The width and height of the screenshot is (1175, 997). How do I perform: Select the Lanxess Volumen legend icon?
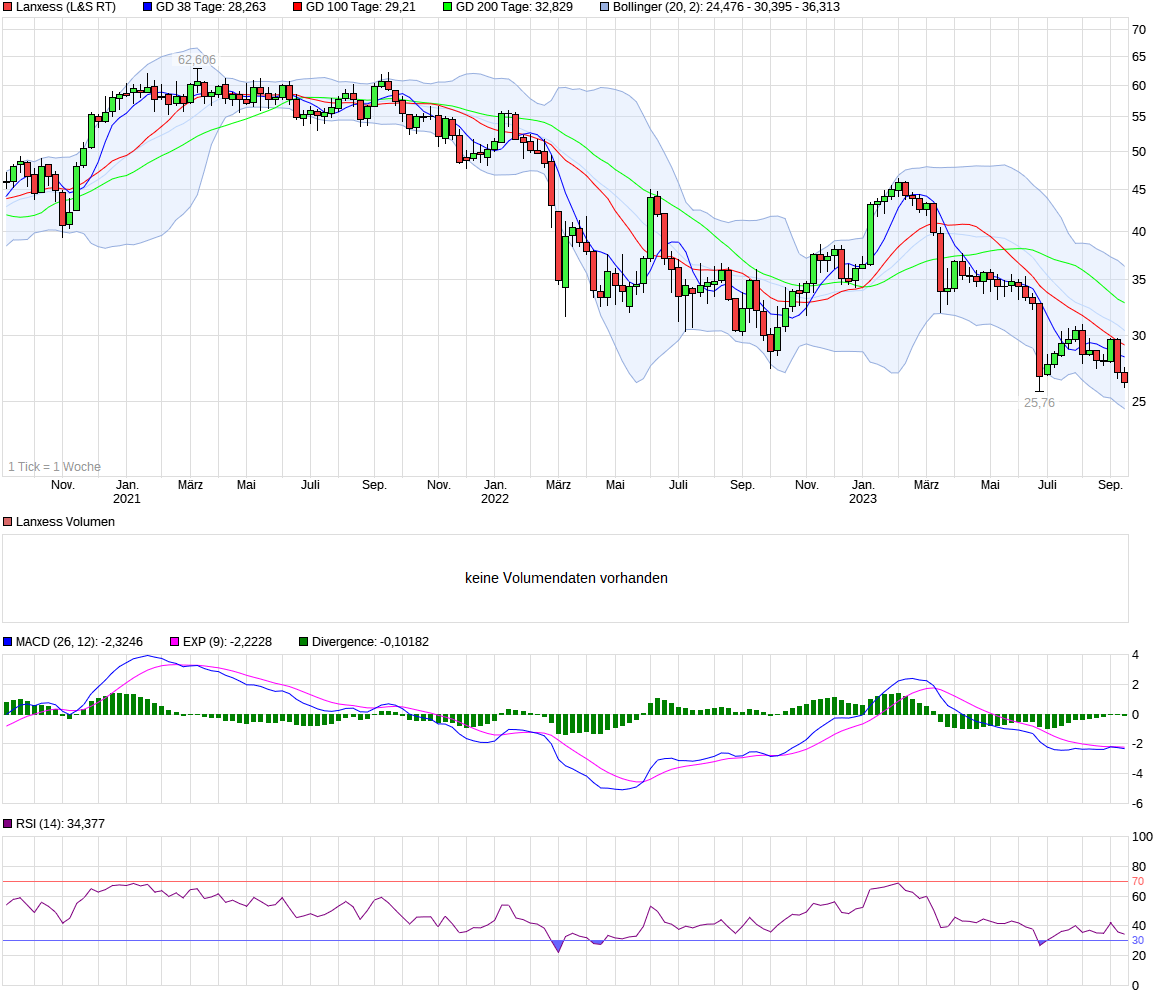click(9, 521)
